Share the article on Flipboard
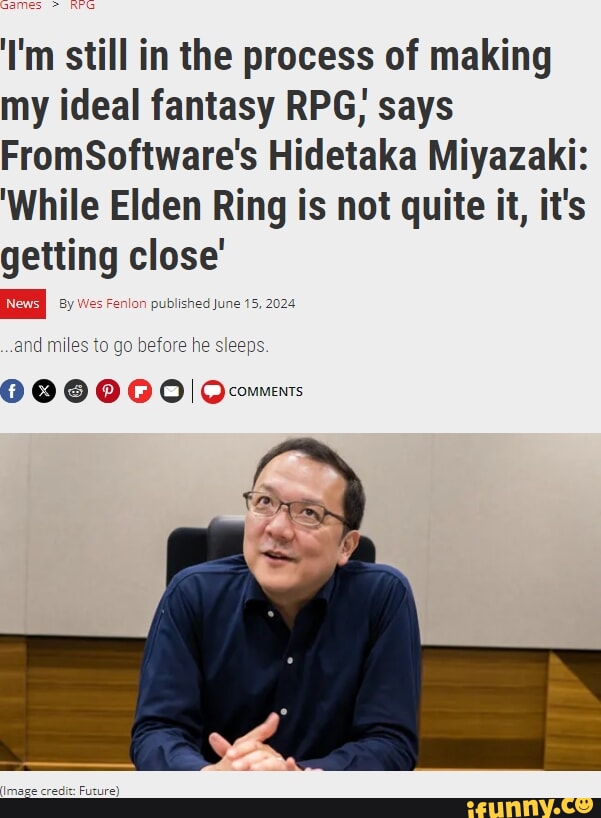This screenshot has width=601, height=818. 140,391
